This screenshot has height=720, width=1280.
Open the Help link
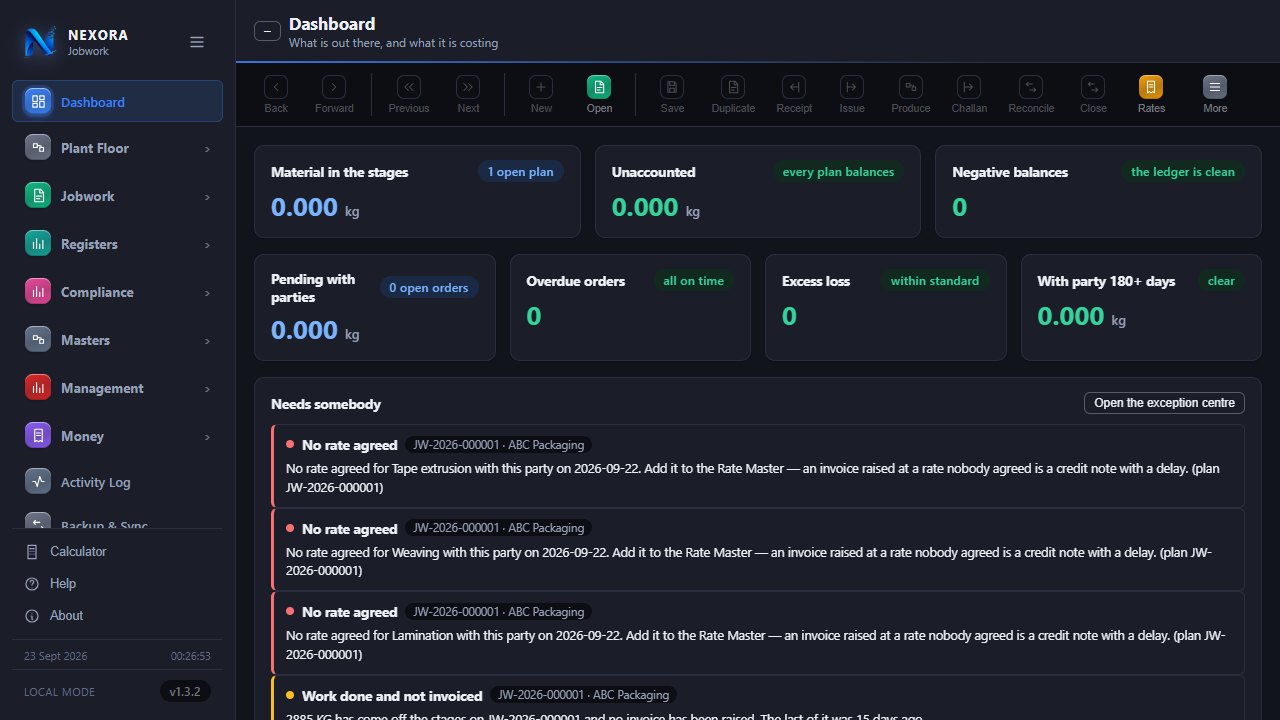pos(117,584)
